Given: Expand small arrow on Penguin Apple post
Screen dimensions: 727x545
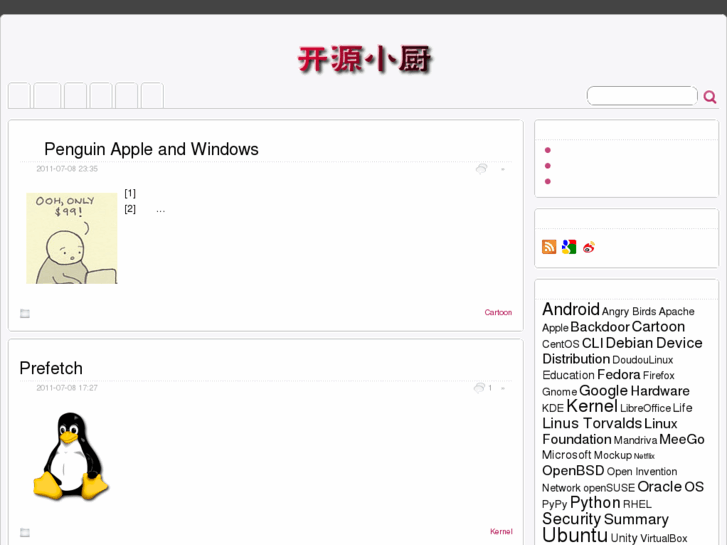Looking at the screenshot, I should coord(503,169).
